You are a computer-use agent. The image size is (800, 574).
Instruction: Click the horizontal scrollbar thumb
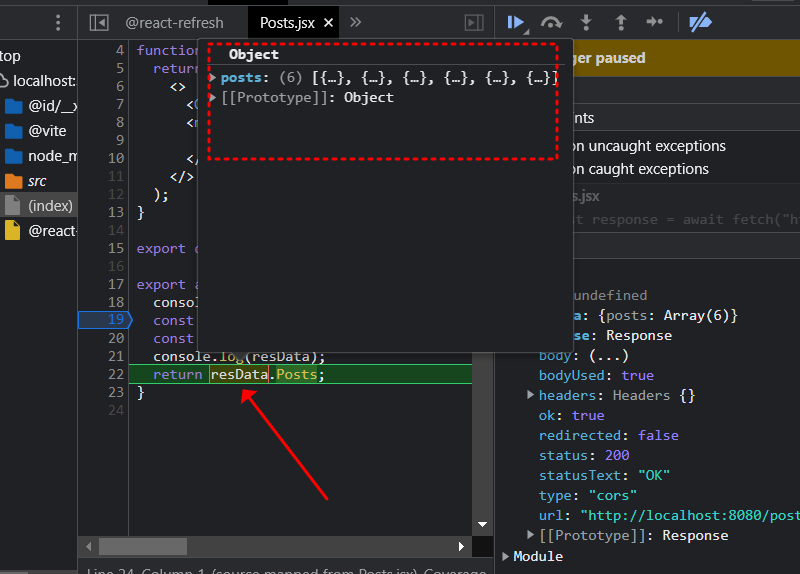[143, 546]
